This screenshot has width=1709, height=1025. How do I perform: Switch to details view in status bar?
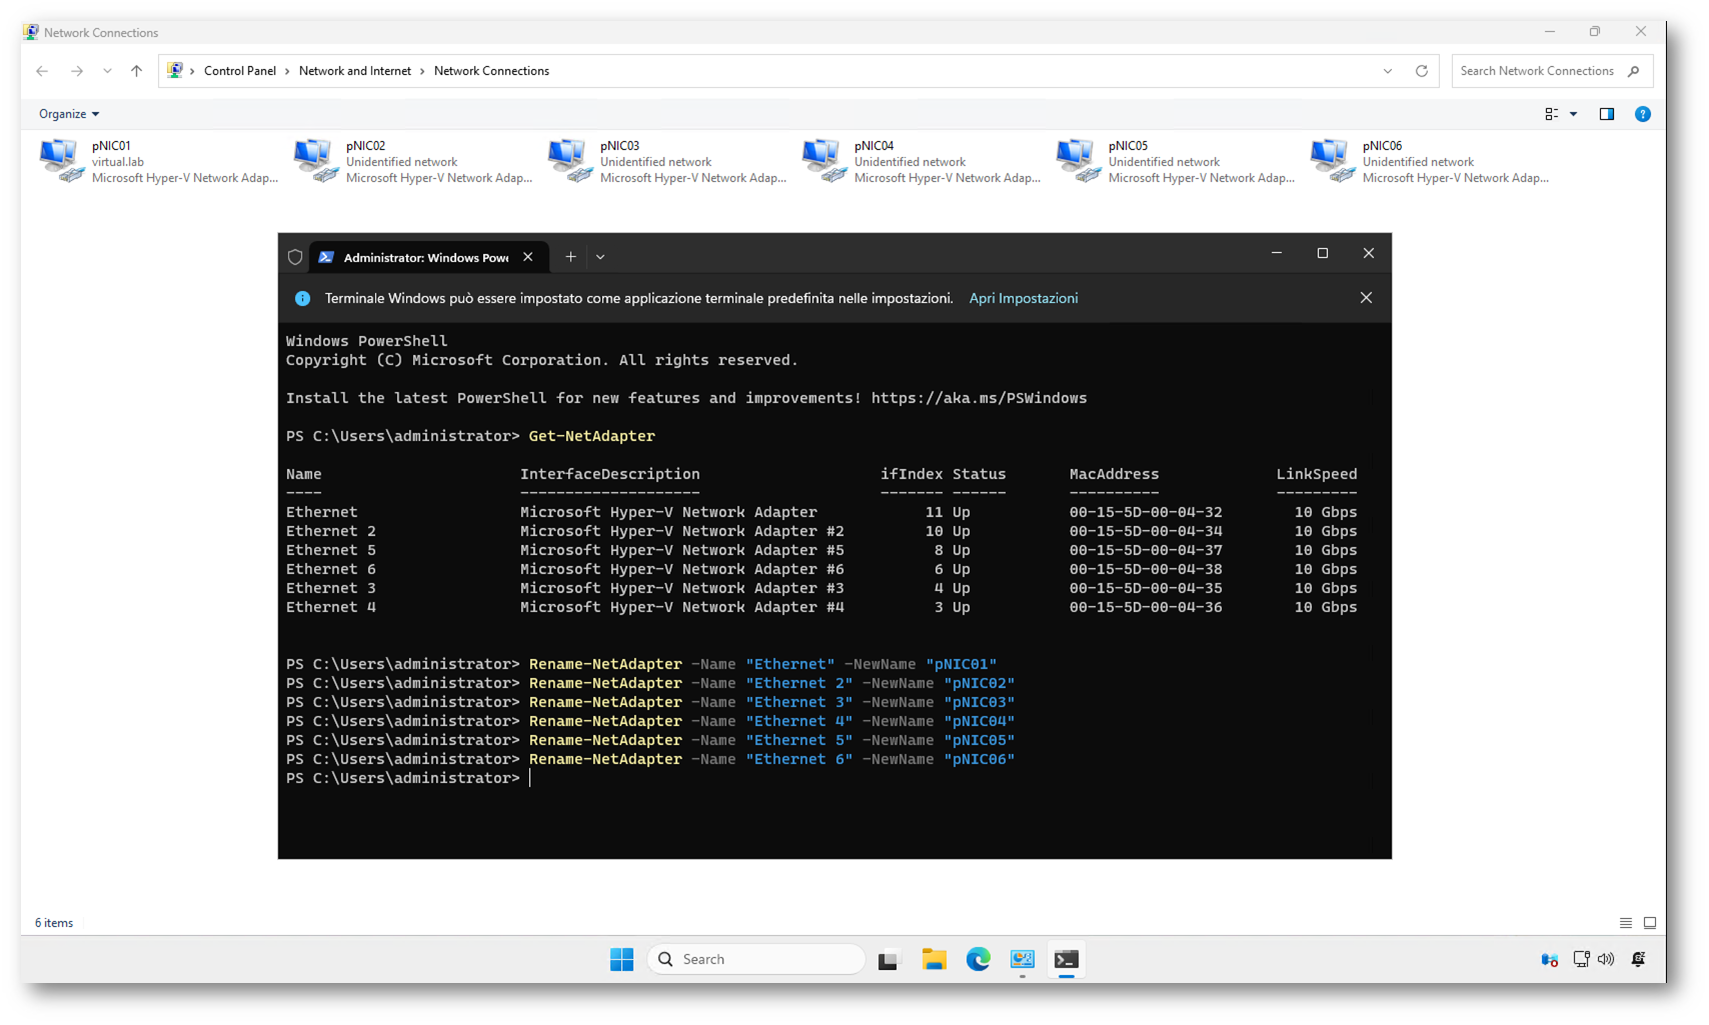click(x=1625, y=923)
